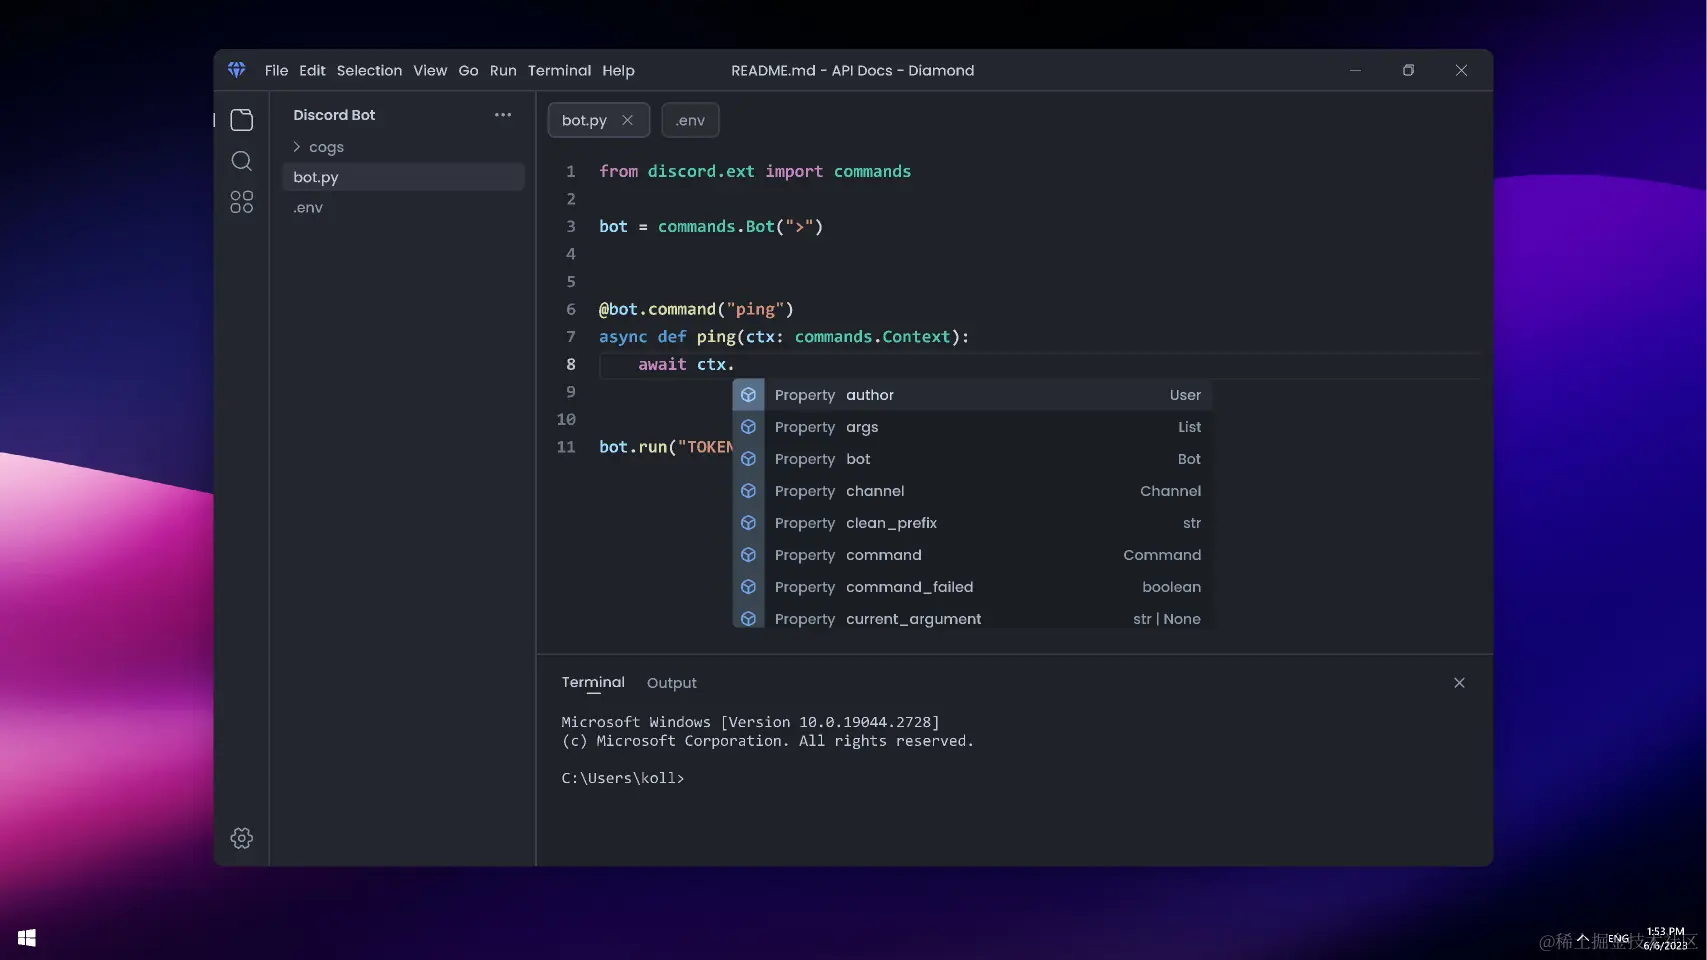Open the Selection menu
Viewport: 1707px width, 960px height.
tap(369, 70)
